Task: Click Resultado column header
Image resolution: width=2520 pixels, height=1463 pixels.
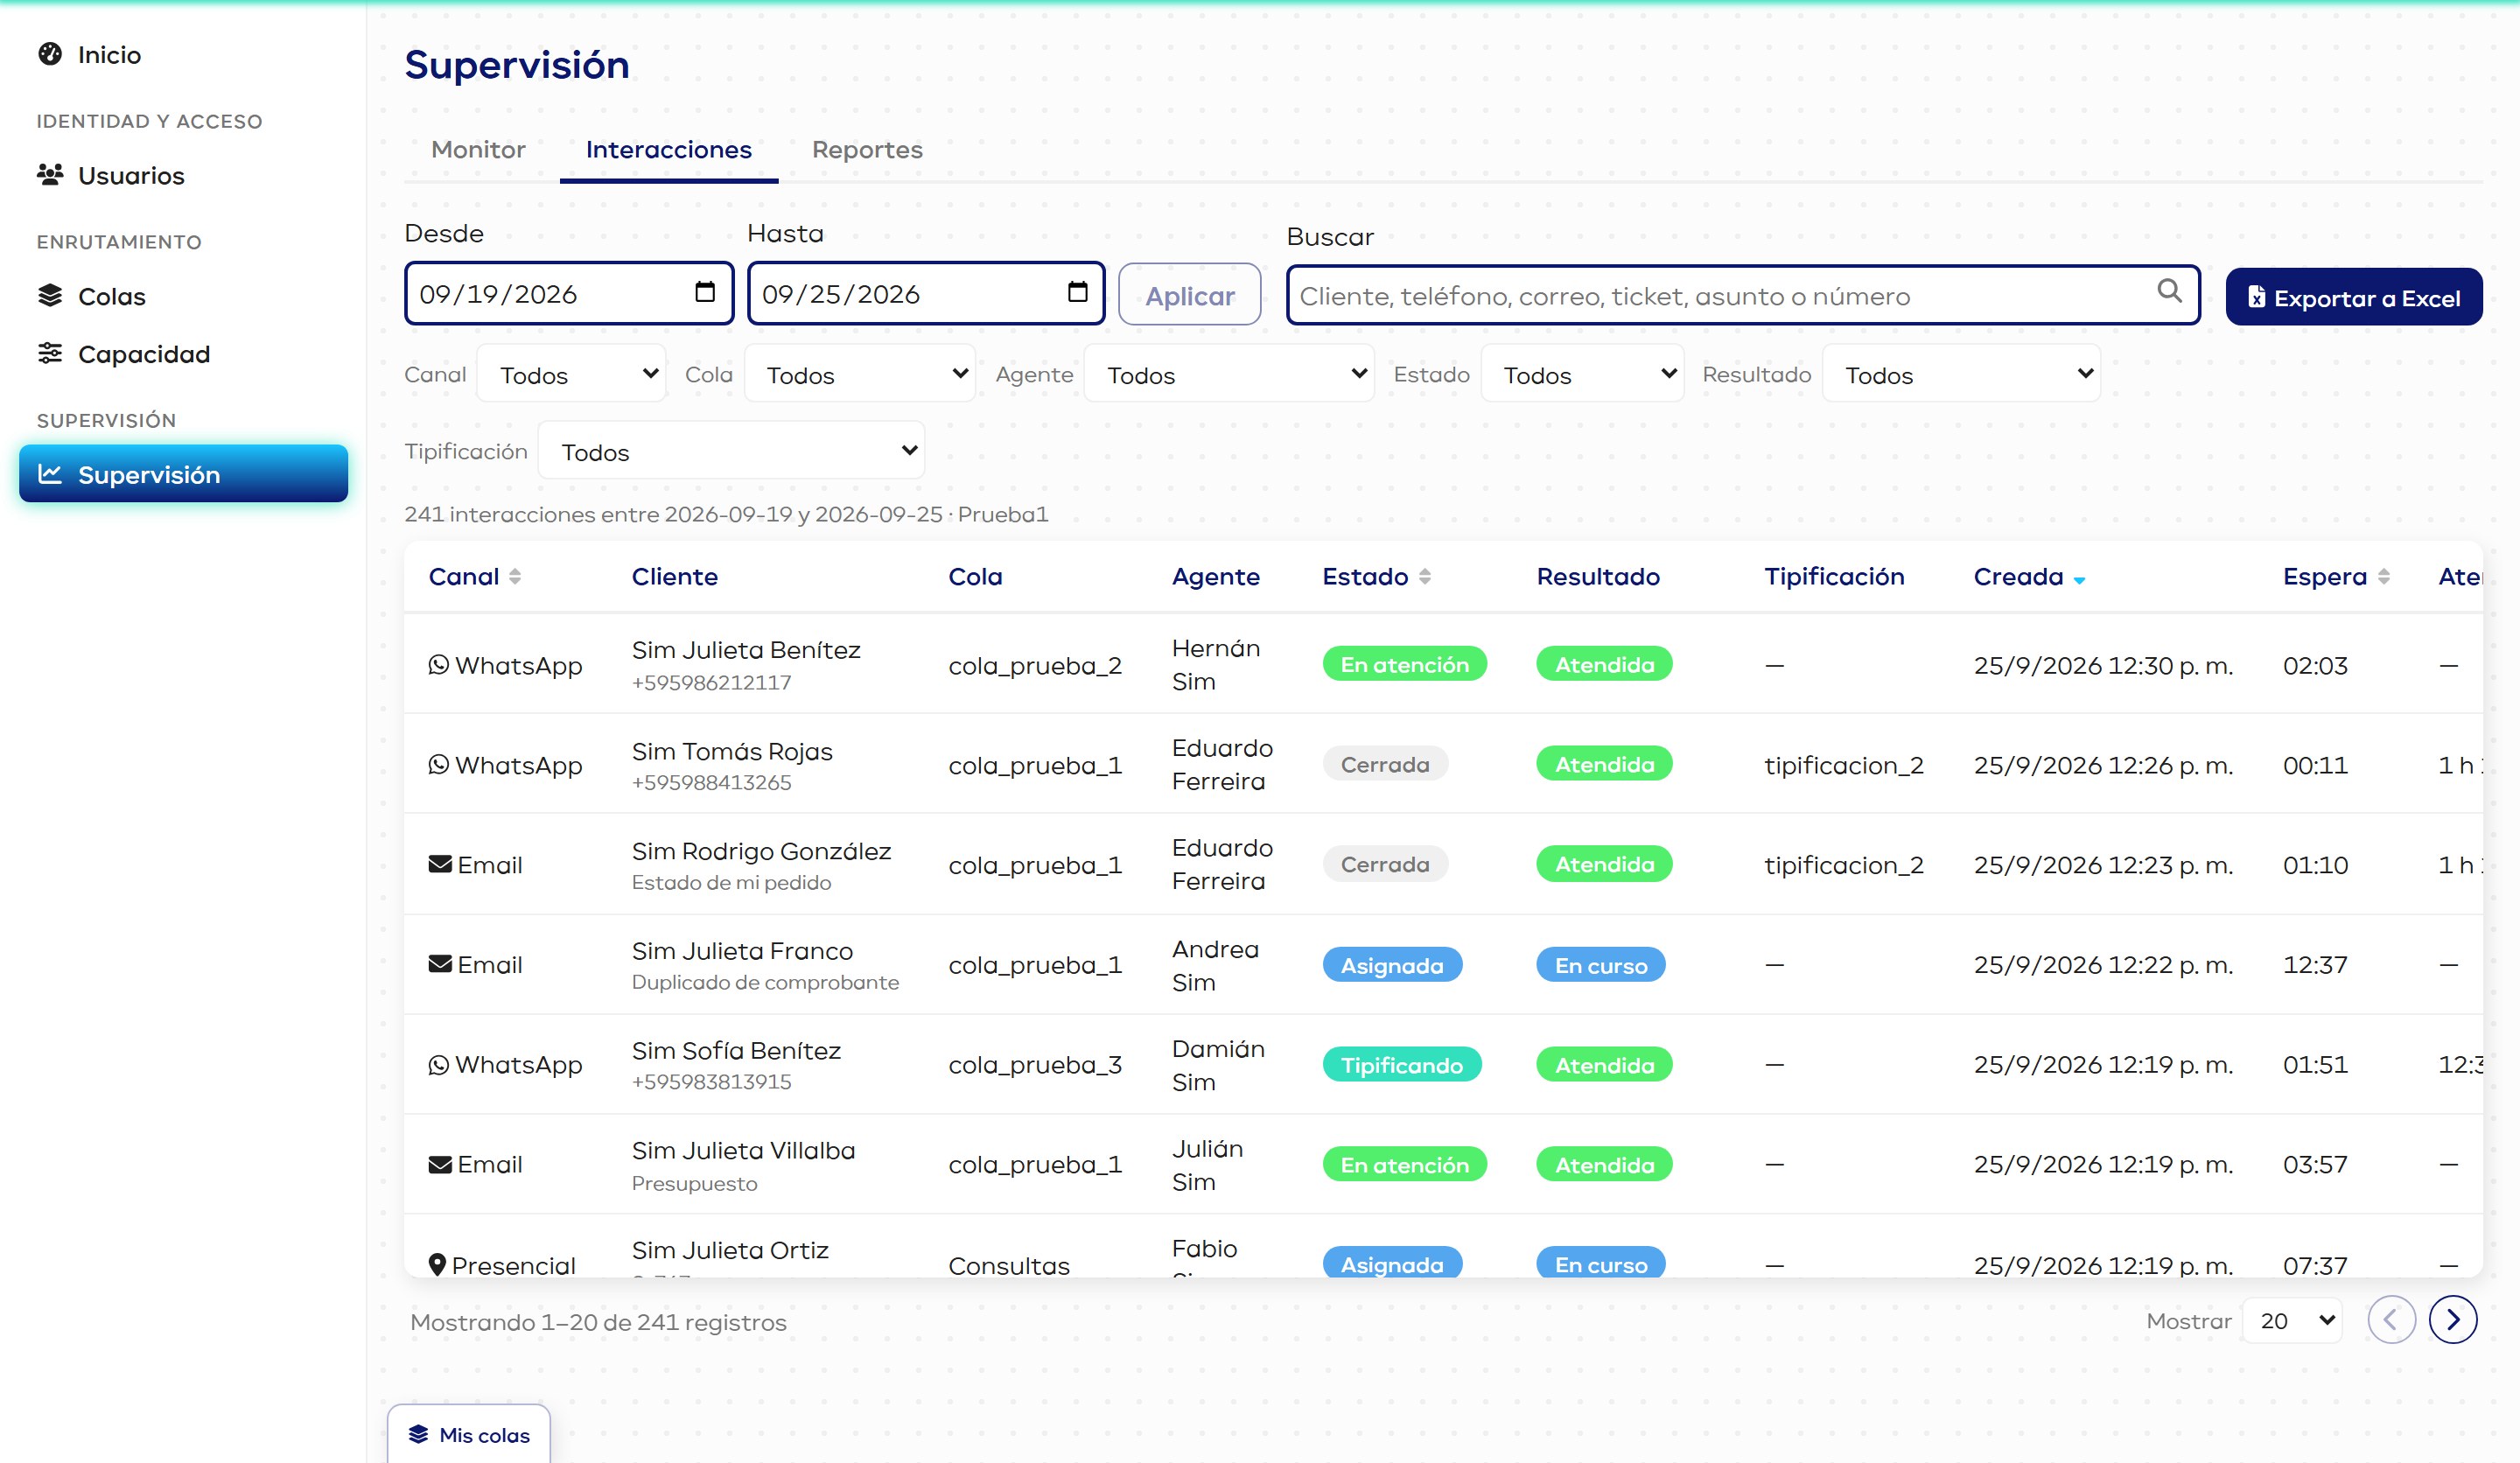Action: coord(1598,577)
